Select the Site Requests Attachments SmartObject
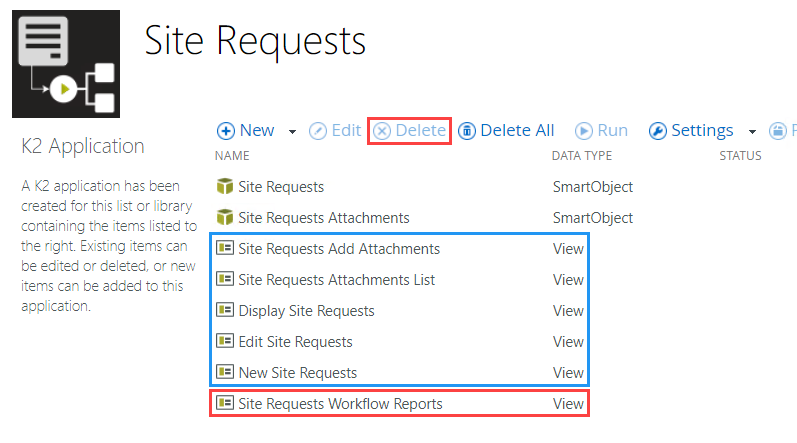The image size is (797, 443). pyautogui.click(x=323, y=218)
